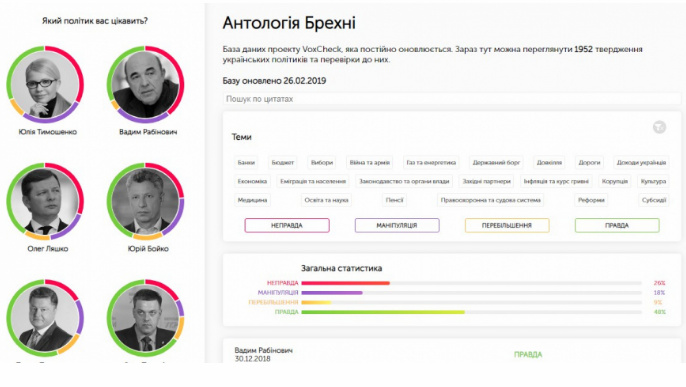This screenshot has width=686, height=387.
Task: Open Юлія Тимошенко's portrait
Action: click(45, 84)
